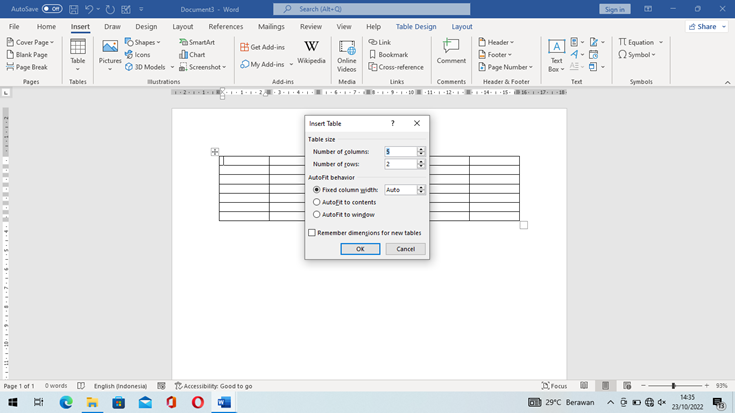Screen dimensions: 735x413
Task: Open Opera browser from taskbar
Action: [x=198, y=402]
